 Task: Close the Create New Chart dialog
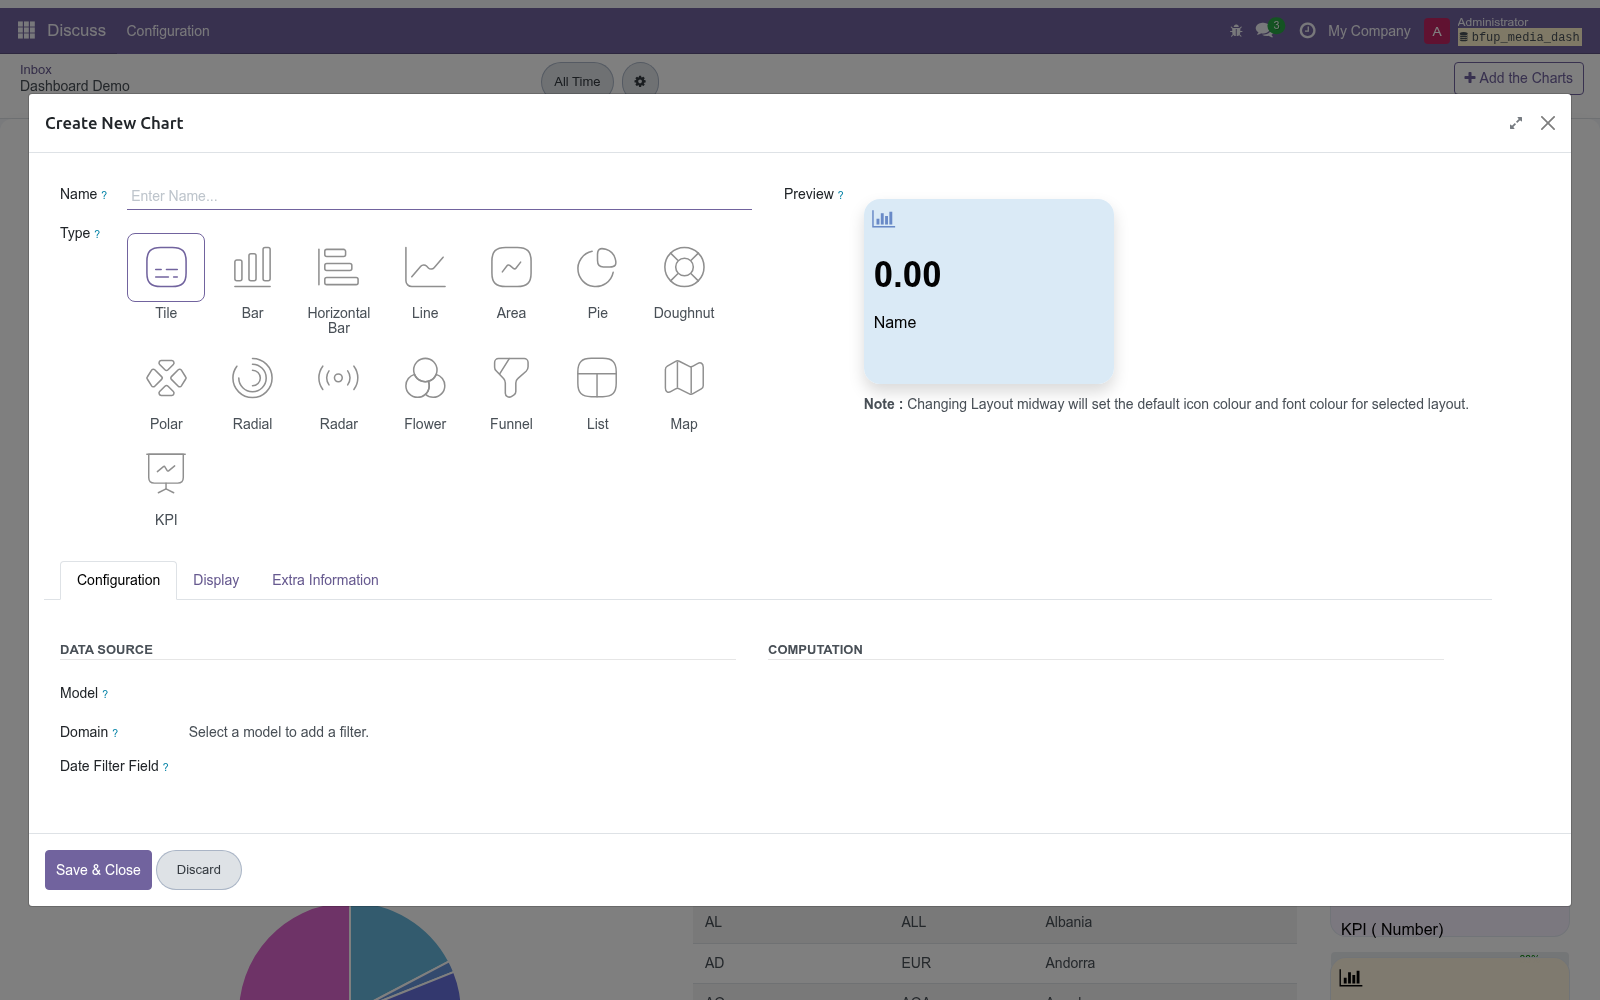click(x=1548, y=123)
